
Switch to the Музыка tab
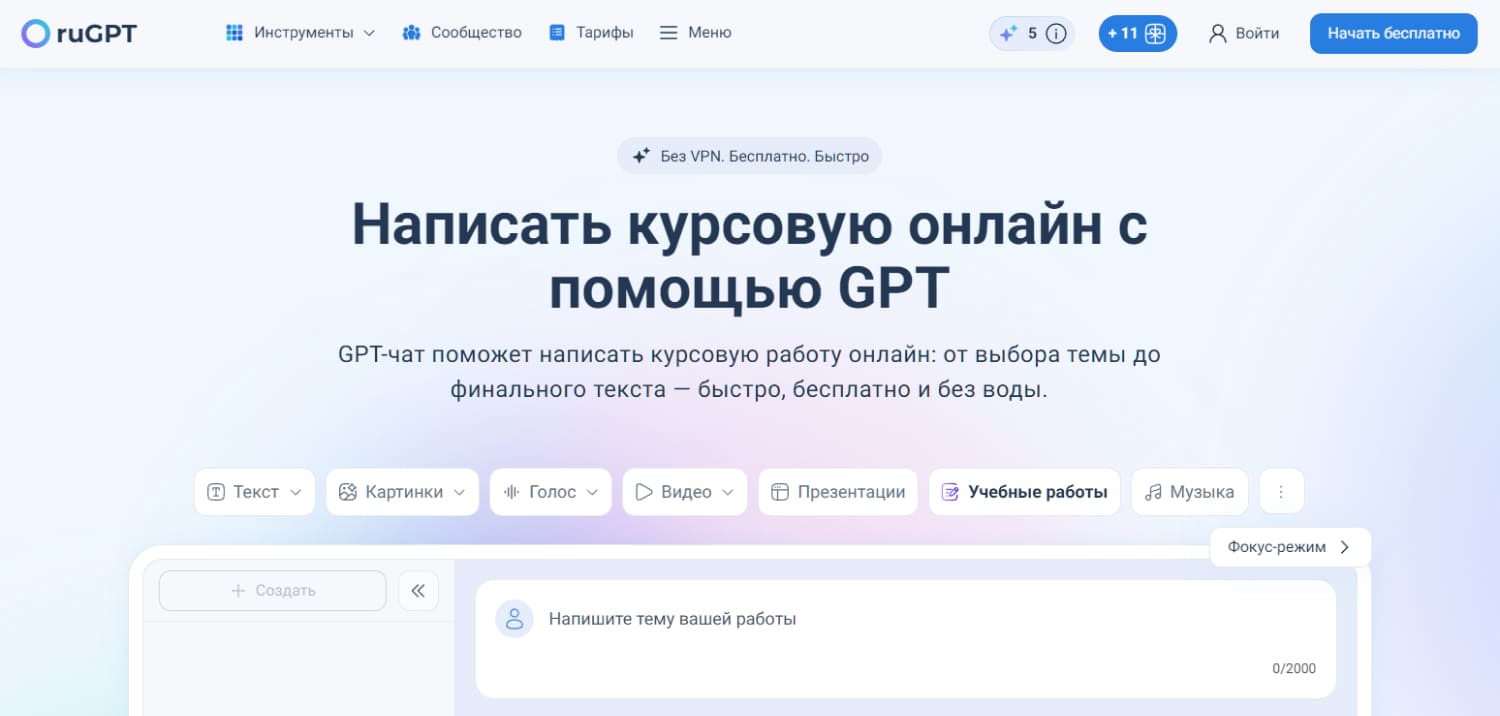pyautogui.click(x=1189, y=492)
